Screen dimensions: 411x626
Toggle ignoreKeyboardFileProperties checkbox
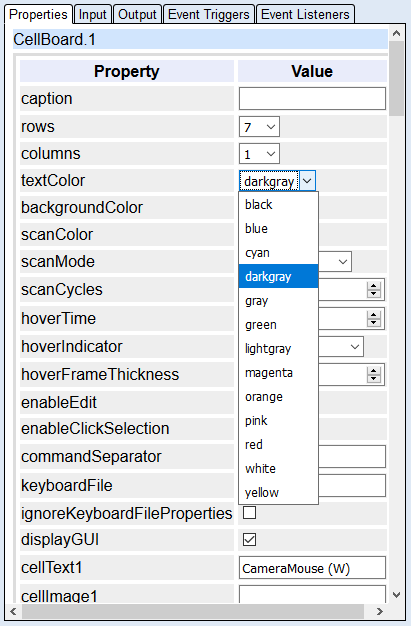(x=250, y=512)
